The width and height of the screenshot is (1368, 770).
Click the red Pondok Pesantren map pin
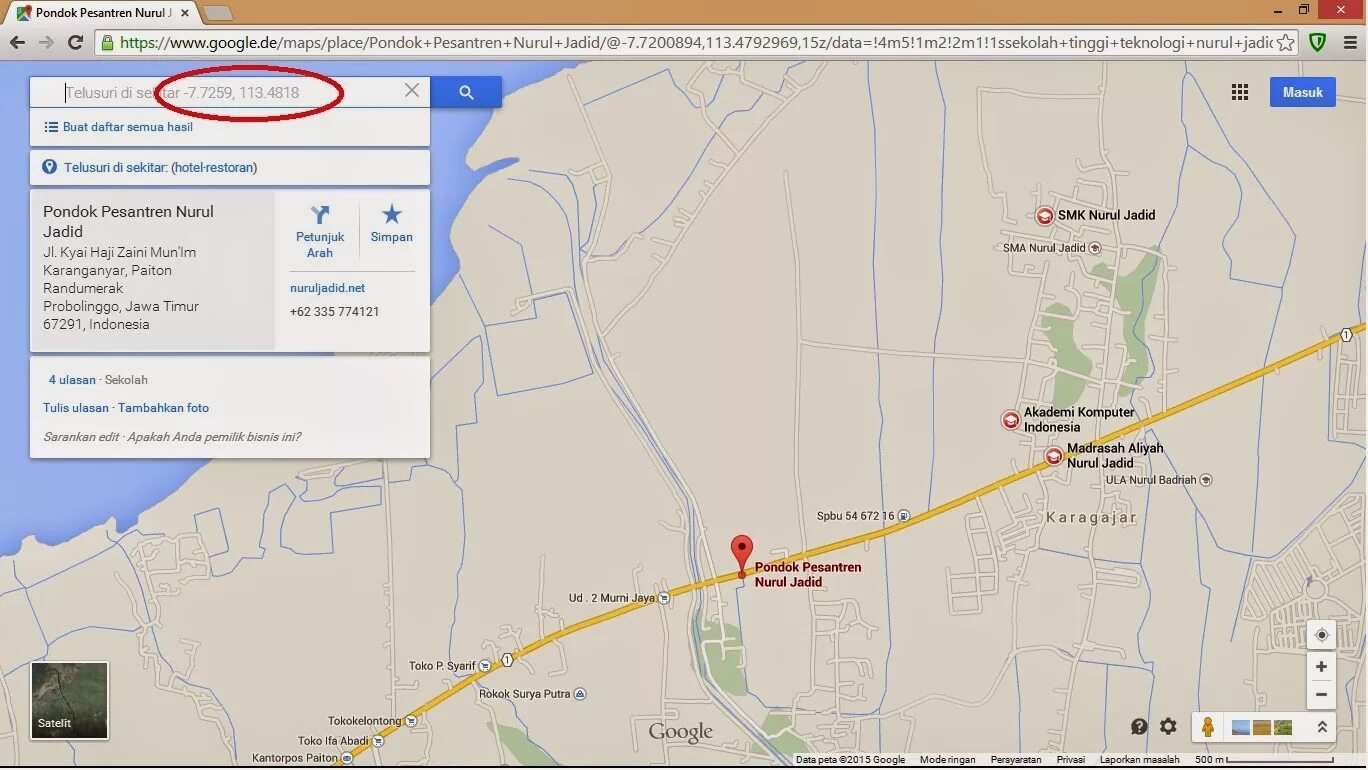741,556
